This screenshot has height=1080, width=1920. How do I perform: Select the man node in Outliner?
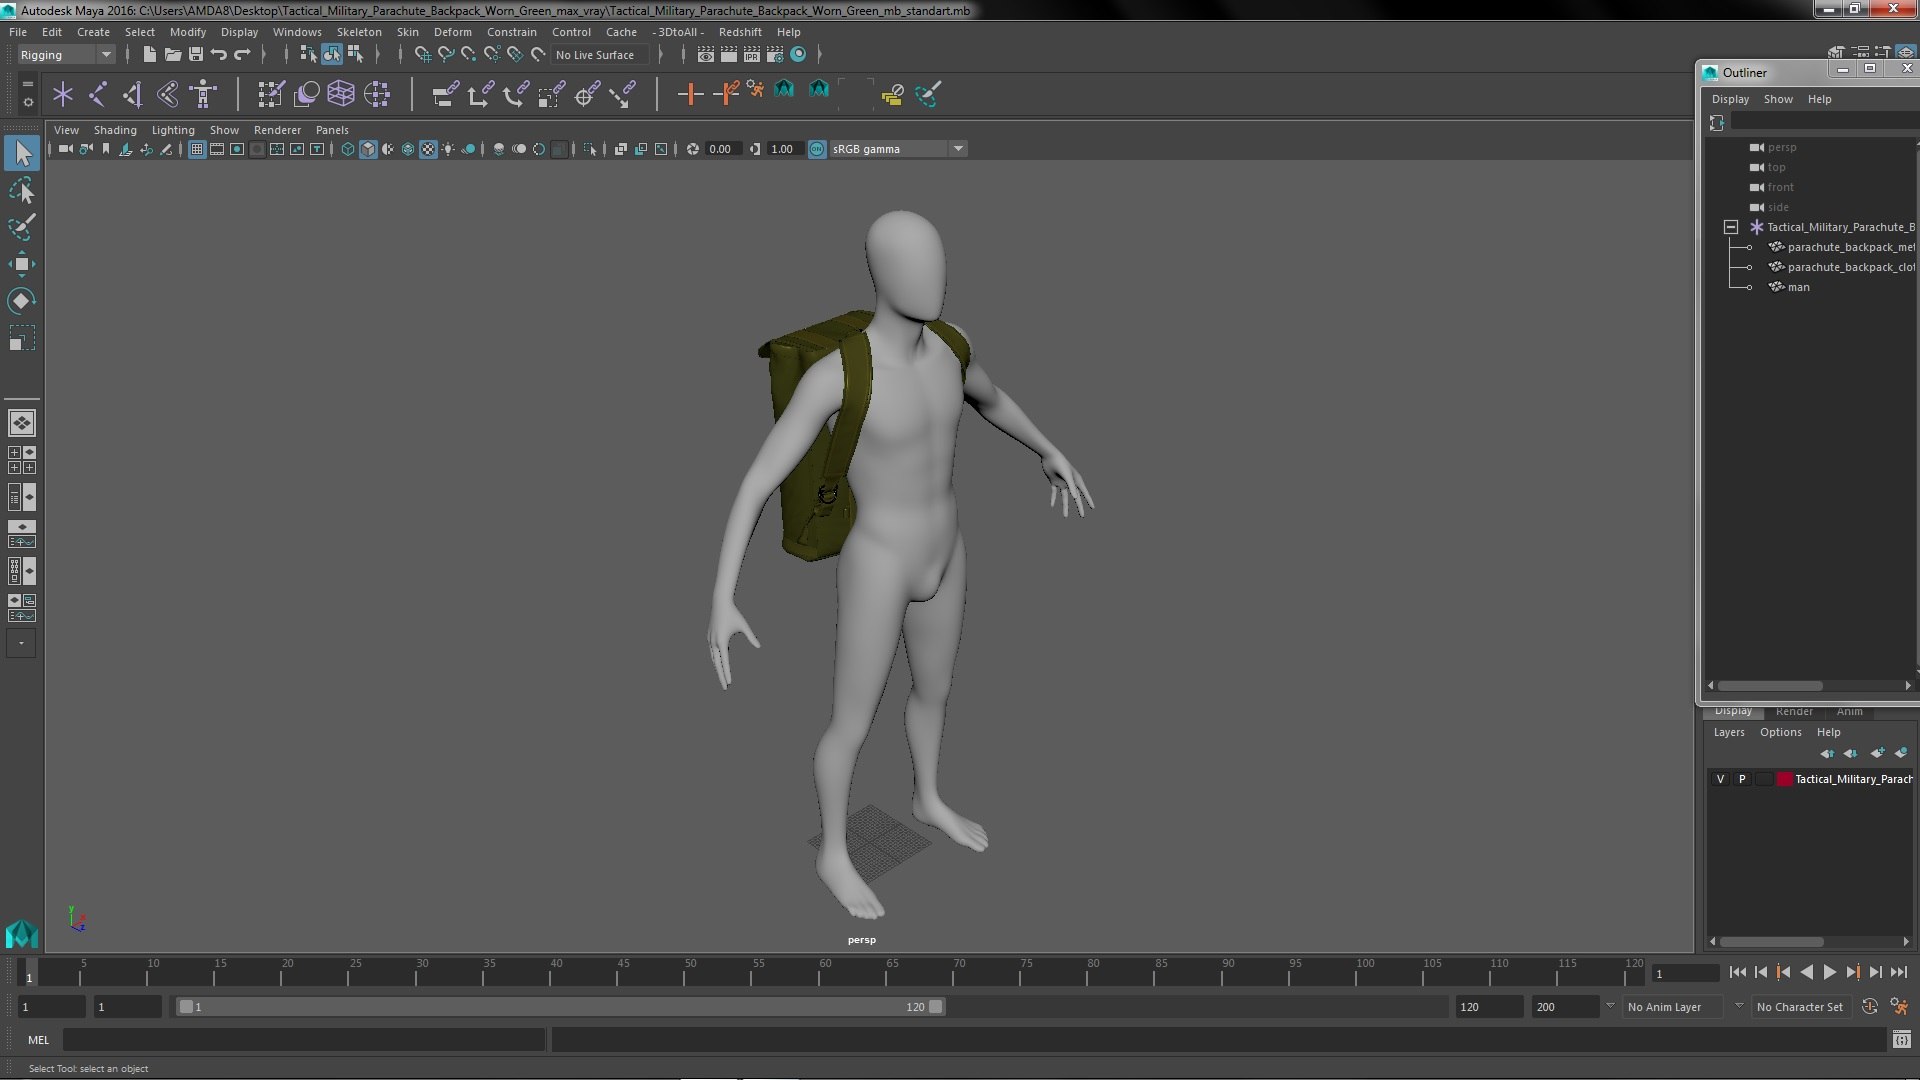click(1798, 287)
